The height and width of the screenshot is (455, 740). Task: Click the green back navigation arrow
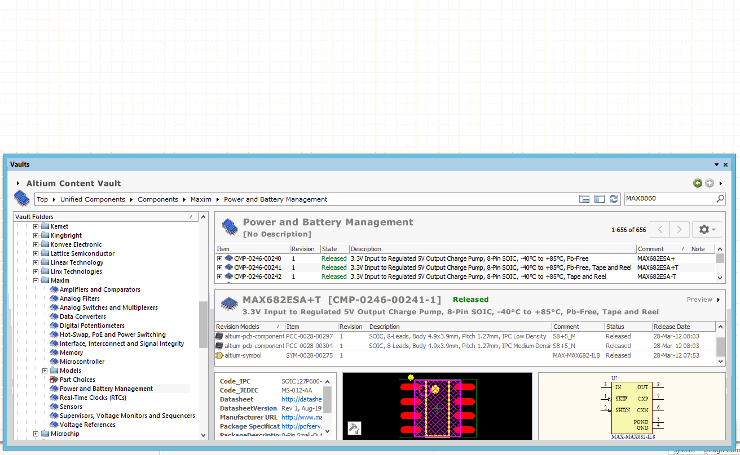click(697, 183)
